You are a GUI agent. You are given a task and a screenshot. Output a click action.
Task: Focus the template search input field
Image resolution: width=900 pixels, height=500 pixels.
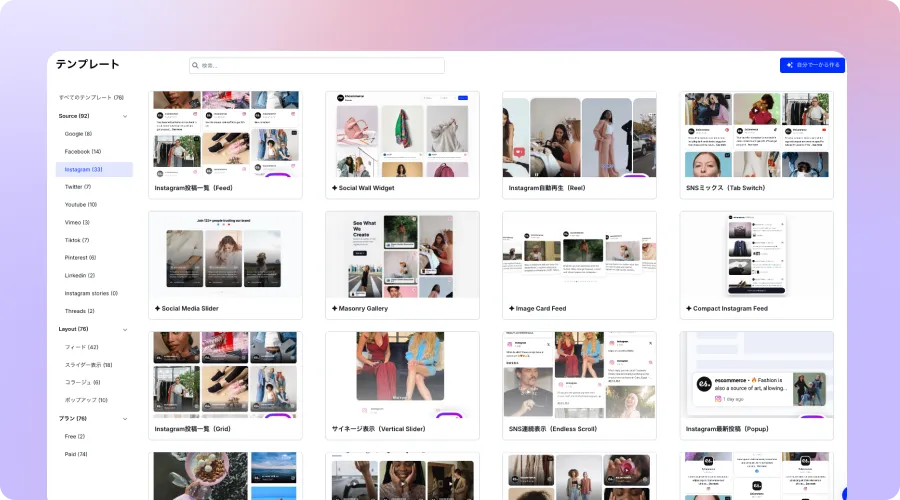pyautogui.click(x=320, y=66)
